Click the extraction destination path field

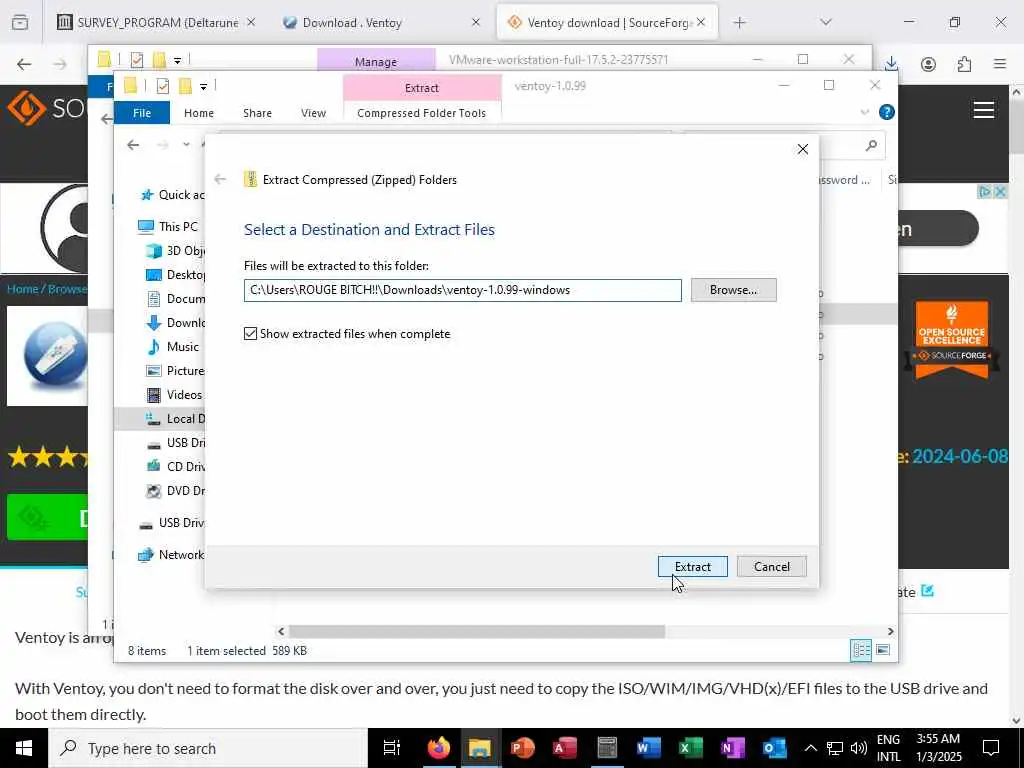[x=462, y=290]
